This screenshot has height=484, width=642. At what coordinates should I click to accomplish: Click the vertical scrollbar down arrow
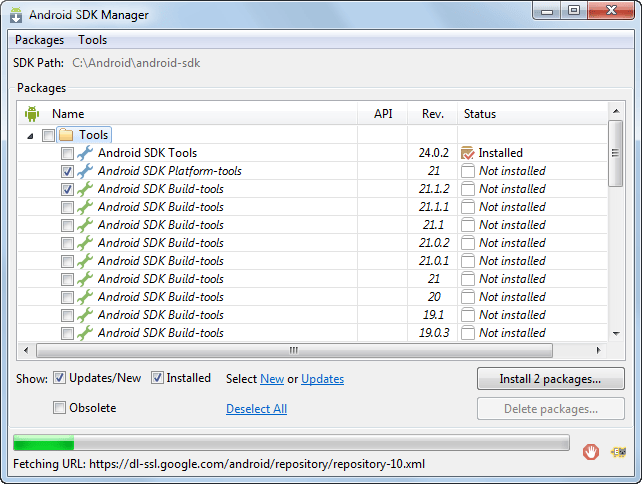point(616,334)
